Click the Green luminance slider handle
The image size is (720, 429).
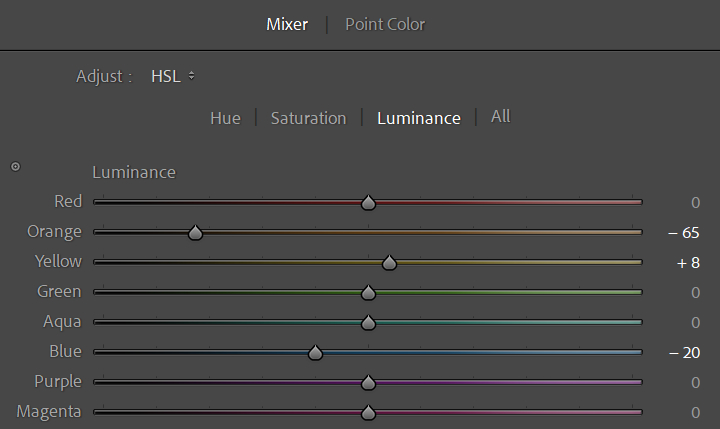[368, 292]
